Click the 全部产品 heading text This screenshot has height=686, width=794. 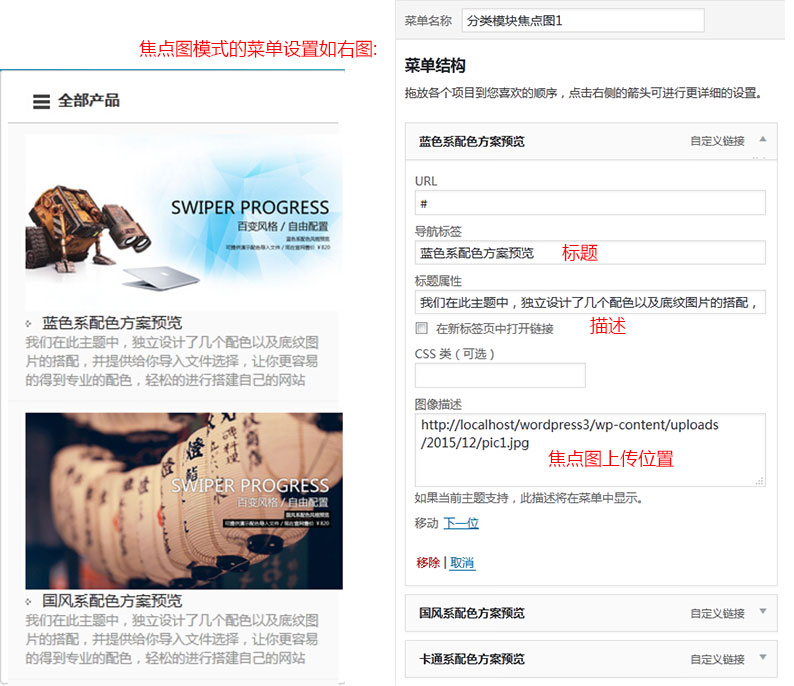coord(88,100)
